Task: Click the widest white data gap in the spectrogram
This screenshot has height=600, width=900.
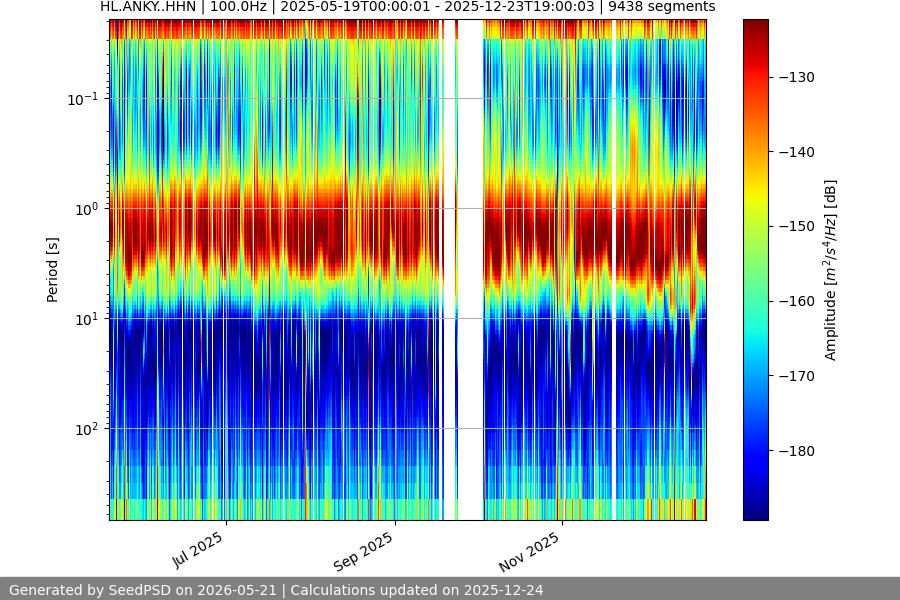Action: tap(470, 270)
